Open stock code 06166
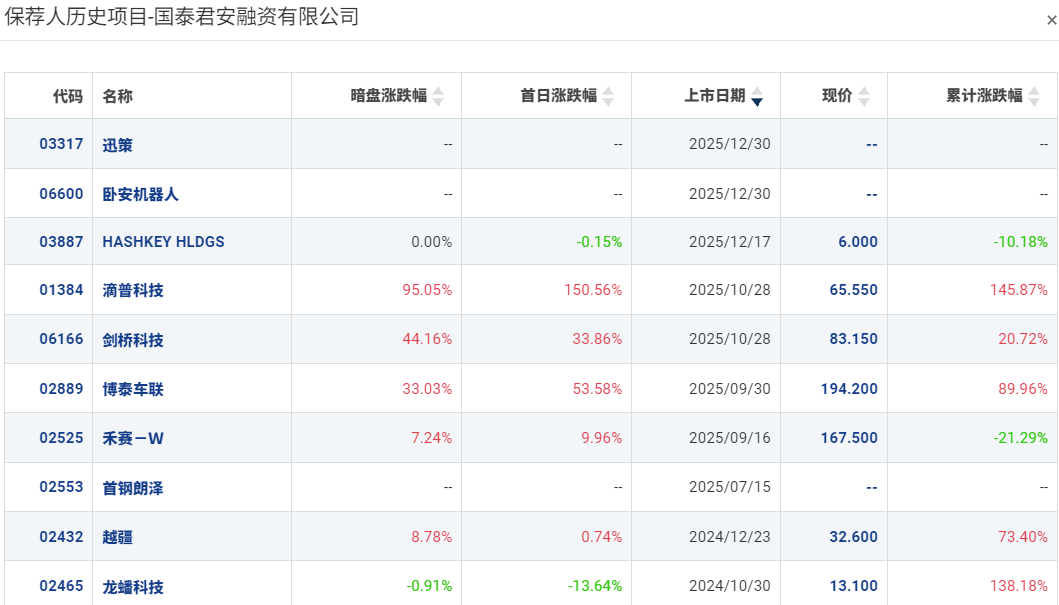 coord(61,339)
